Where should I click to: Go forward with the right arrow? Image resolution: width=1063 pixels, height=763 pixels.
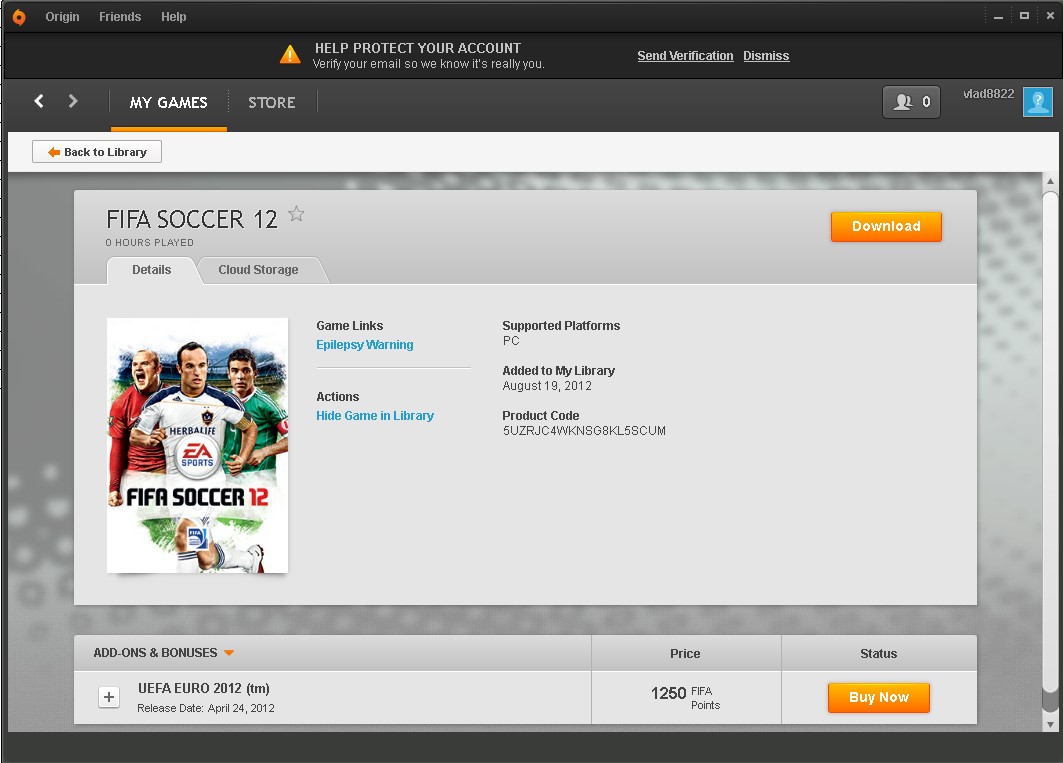pos(73,101)
